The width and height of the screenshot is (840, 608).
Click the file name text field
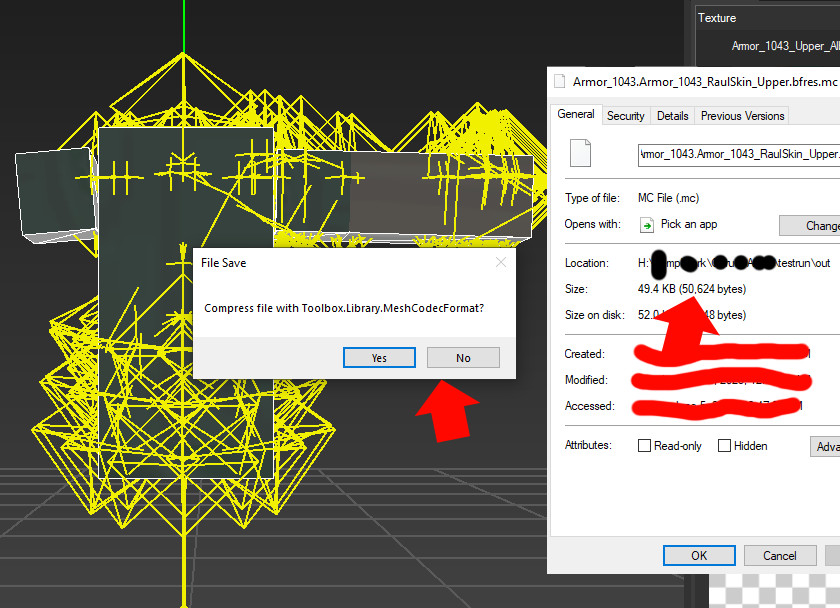tap(738, 154)
